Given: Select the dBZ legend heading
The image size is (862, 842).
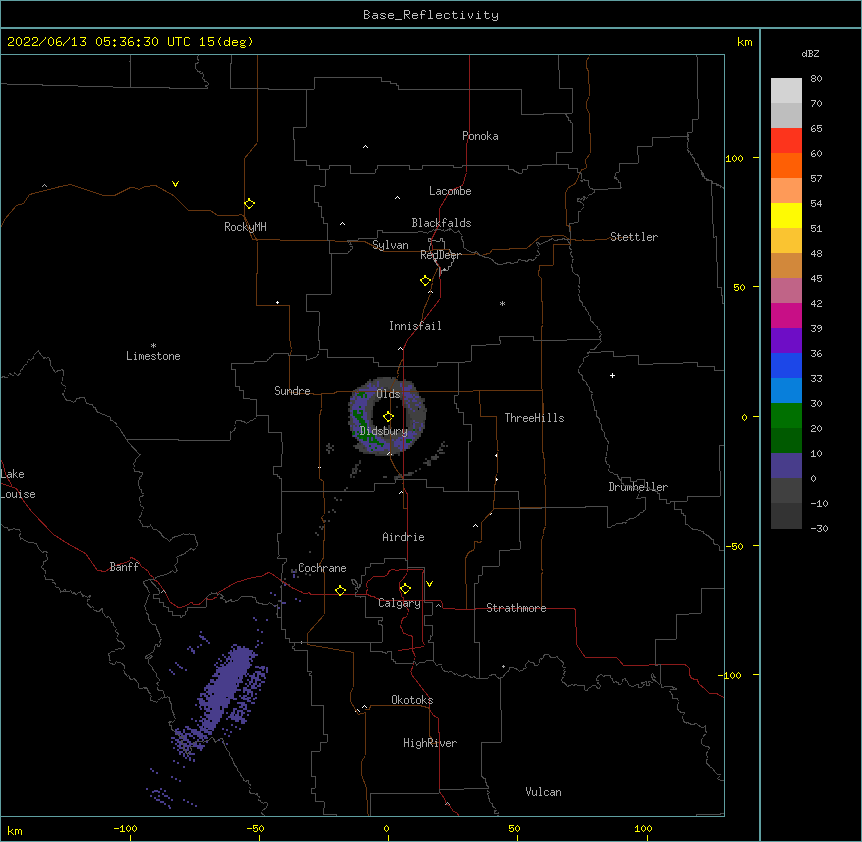Looking at the screenshot, I should pyautogui.click(x=810, y=53).
